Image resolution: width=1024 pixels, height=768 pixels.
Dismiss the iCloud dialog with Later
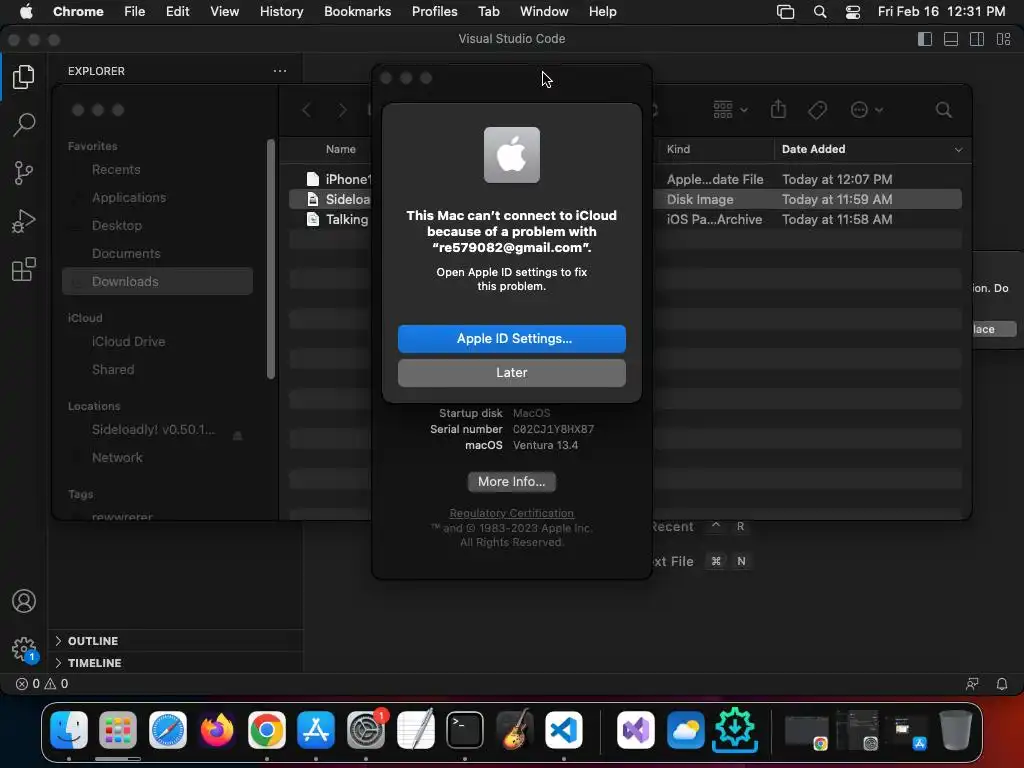[x=511, y=372]
